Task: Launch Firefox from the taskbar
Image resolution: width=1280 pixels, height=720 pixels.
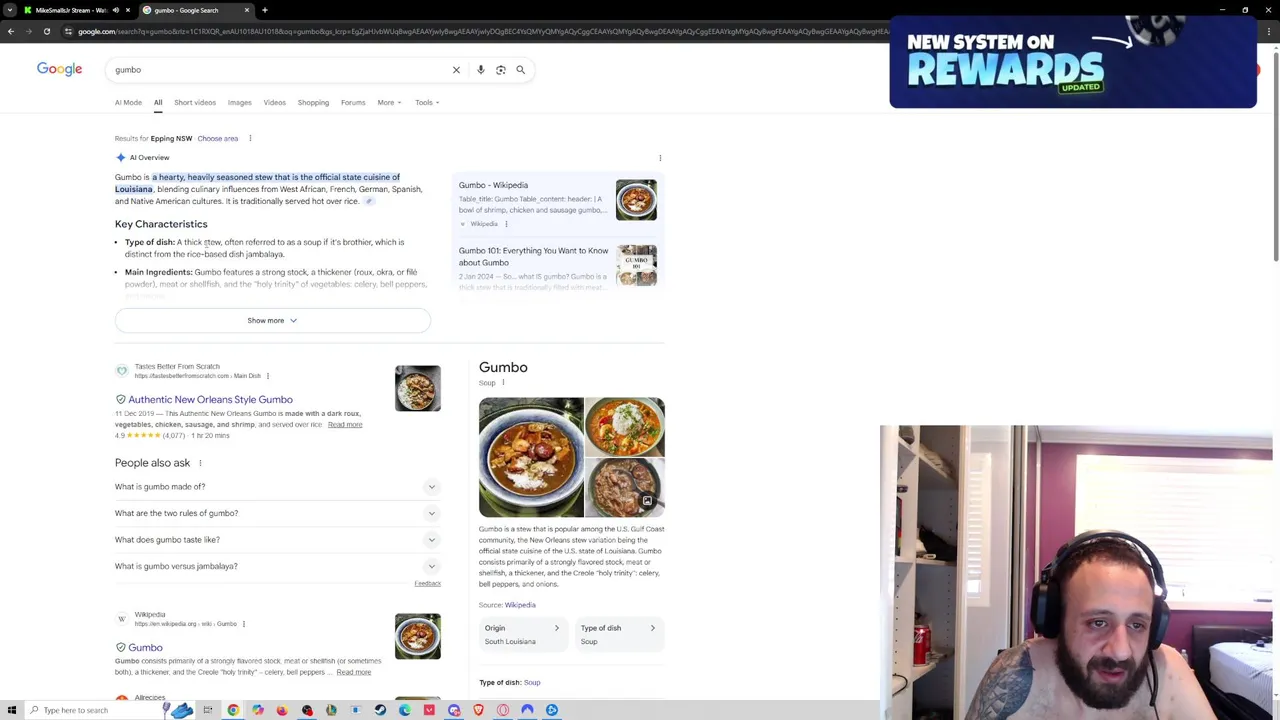Action: [282, 710]
